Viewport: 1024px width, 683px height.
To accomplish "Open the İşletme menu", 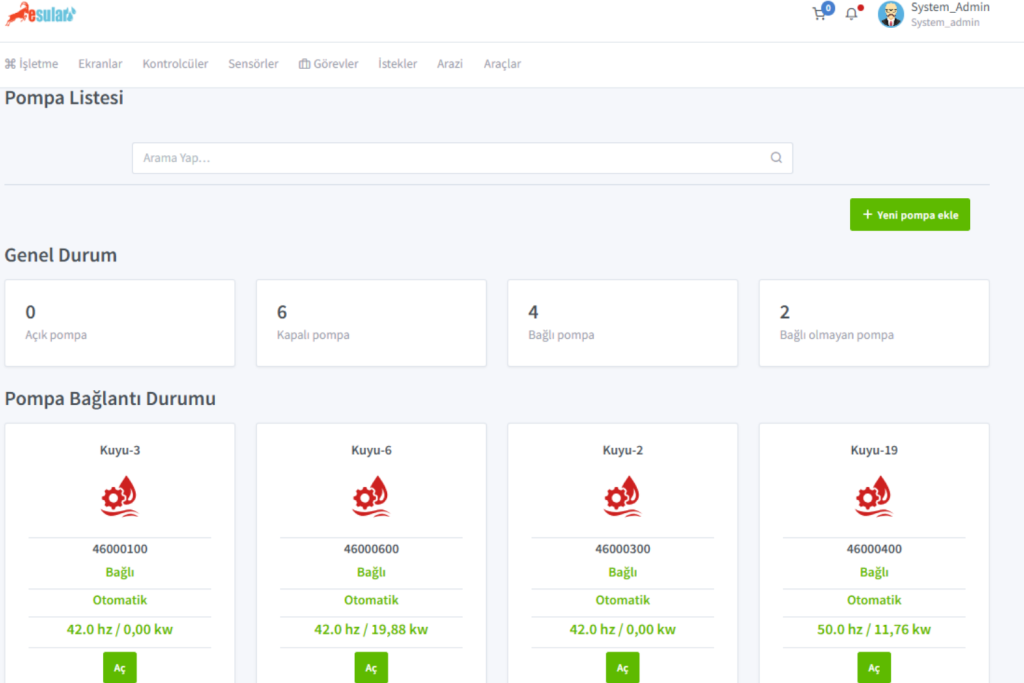I will coord(32,64).
